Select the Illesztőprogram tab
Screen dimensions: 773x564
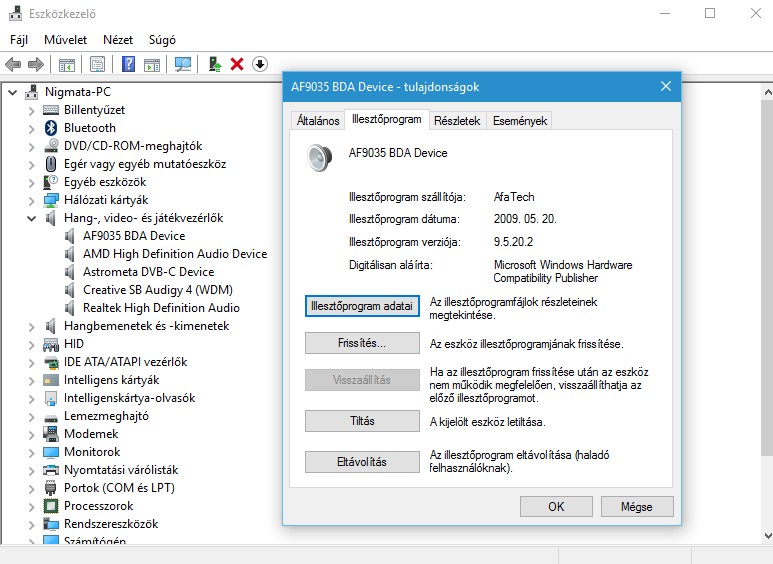(386, 119)
